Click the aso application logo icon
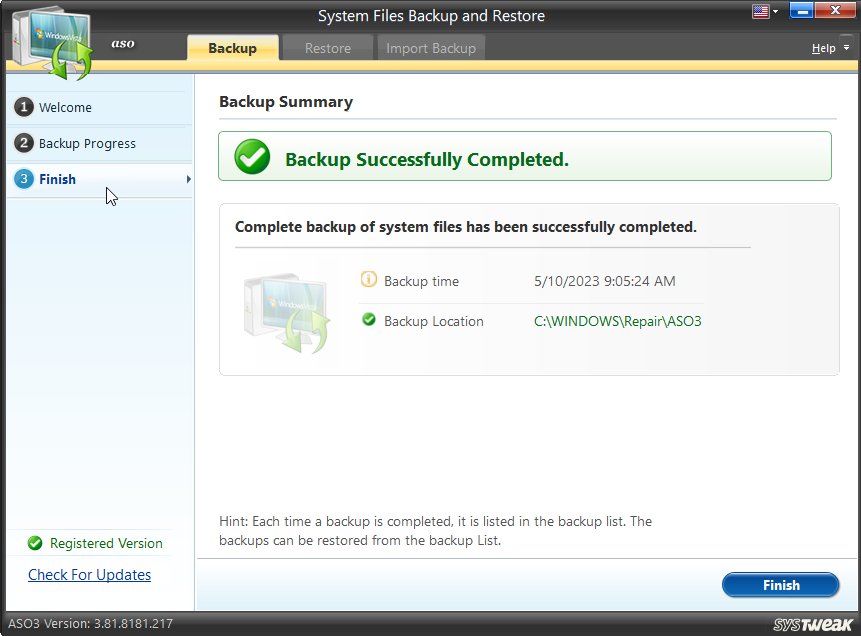 tap(122, 43)
